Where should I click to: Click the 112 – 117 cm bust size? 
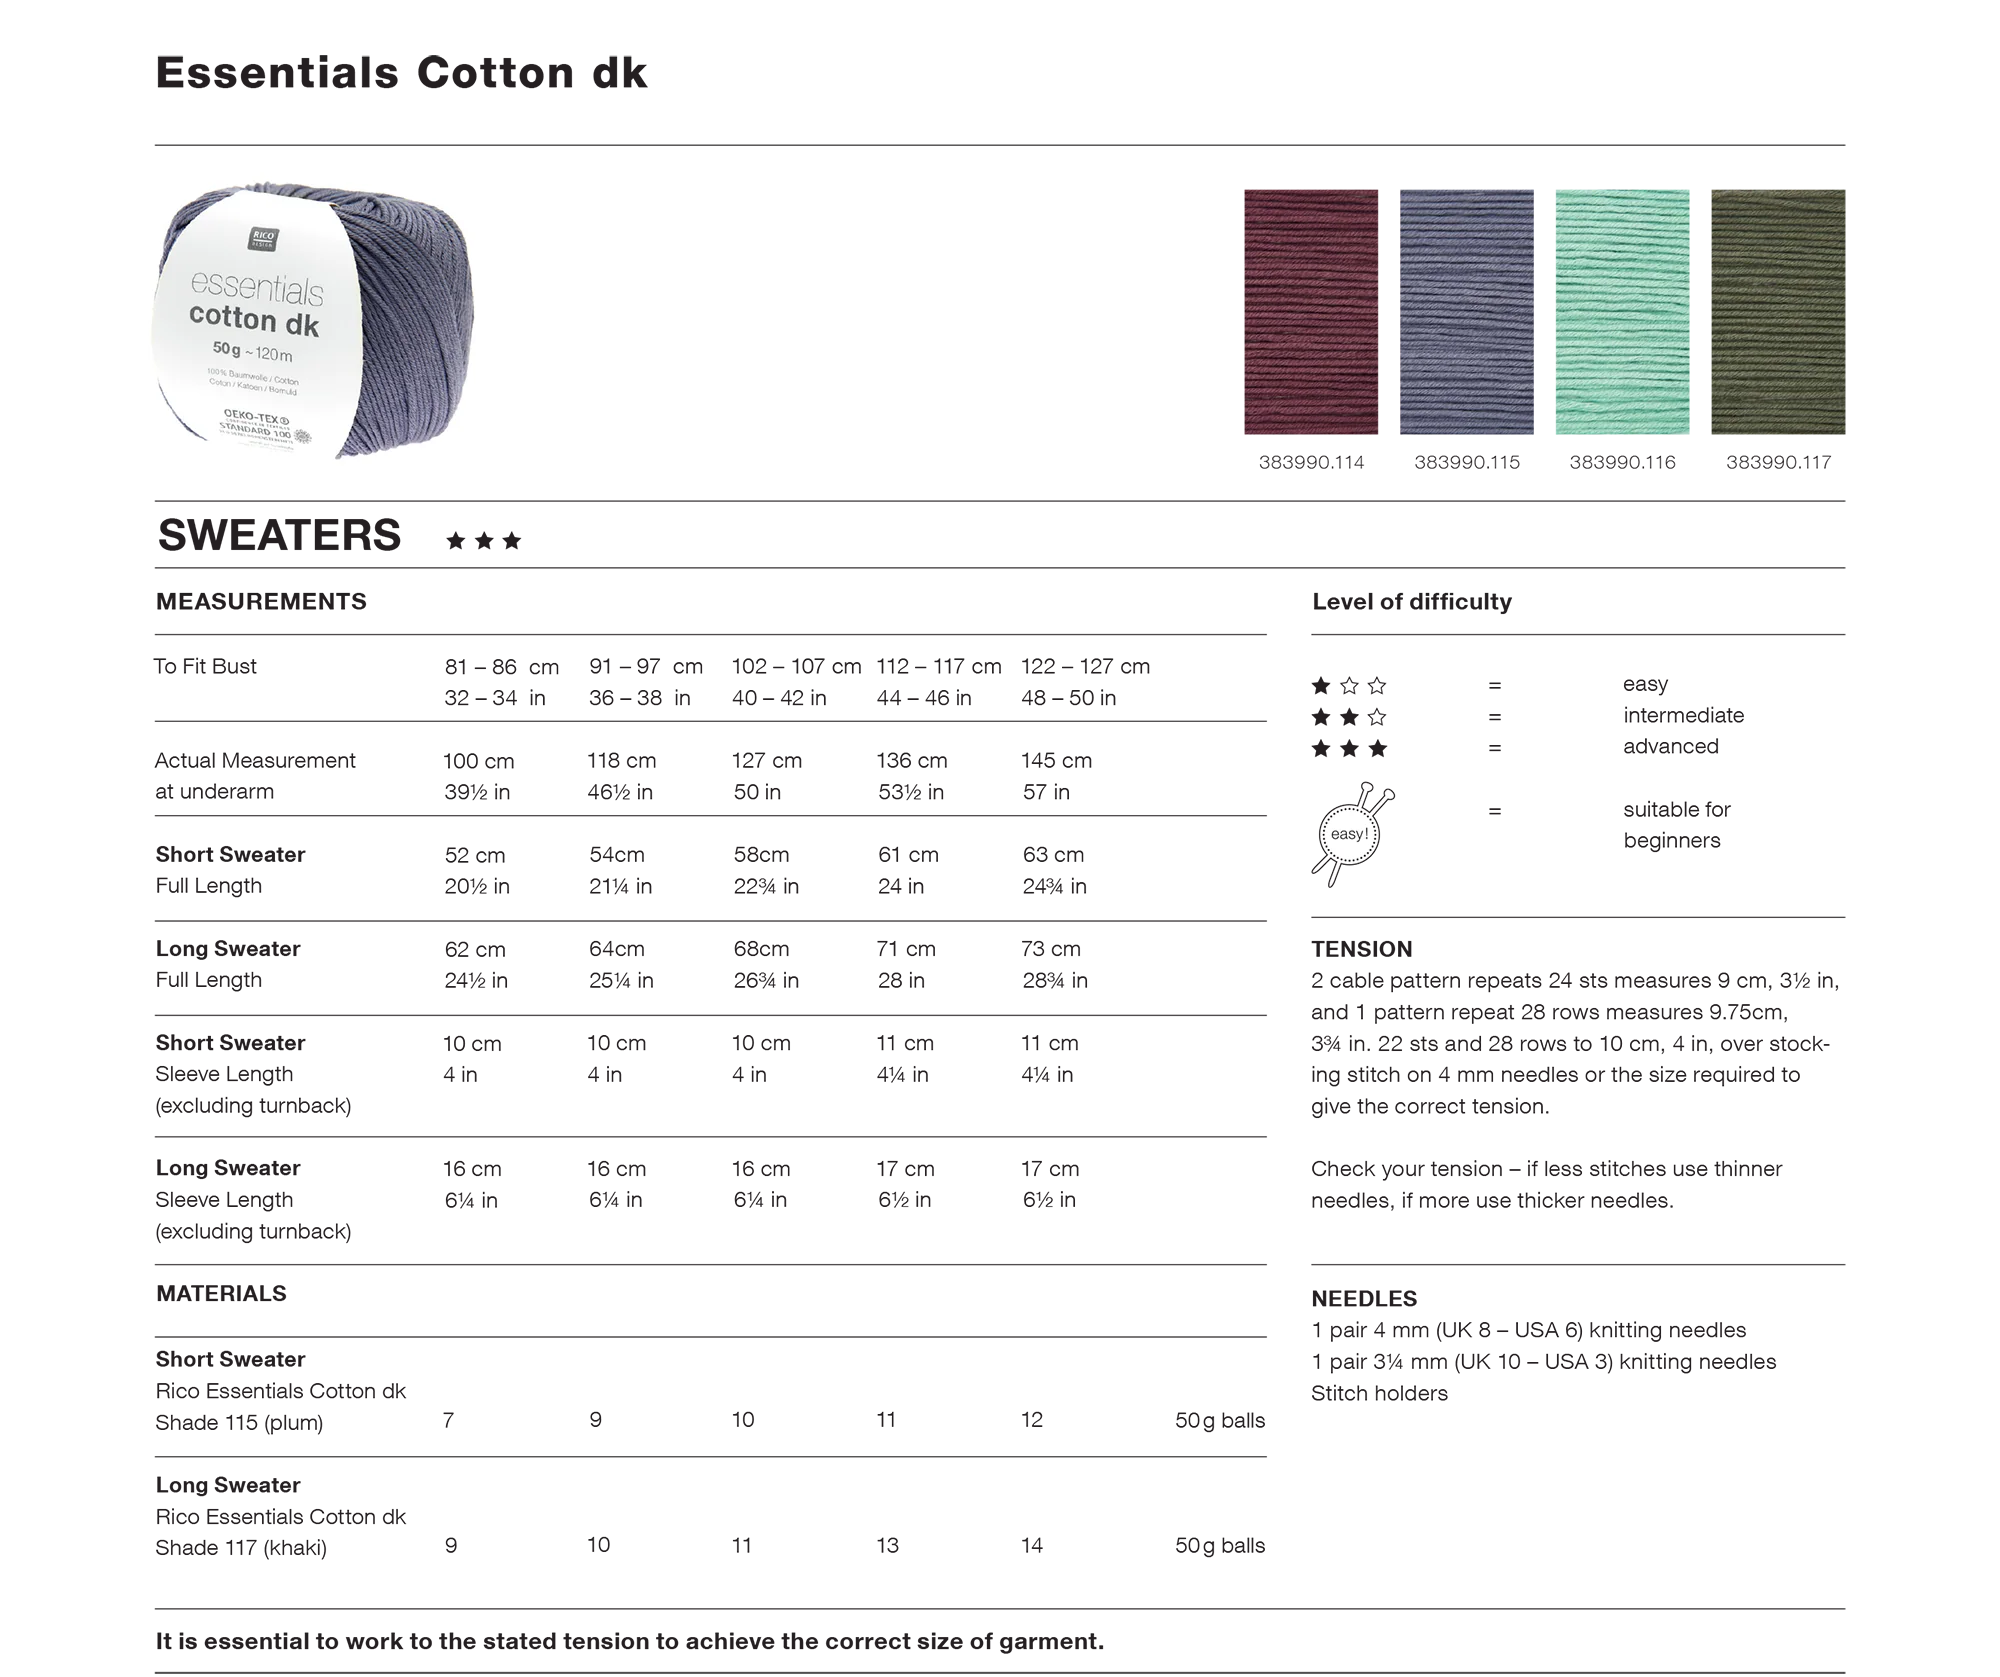coord(939,666)
